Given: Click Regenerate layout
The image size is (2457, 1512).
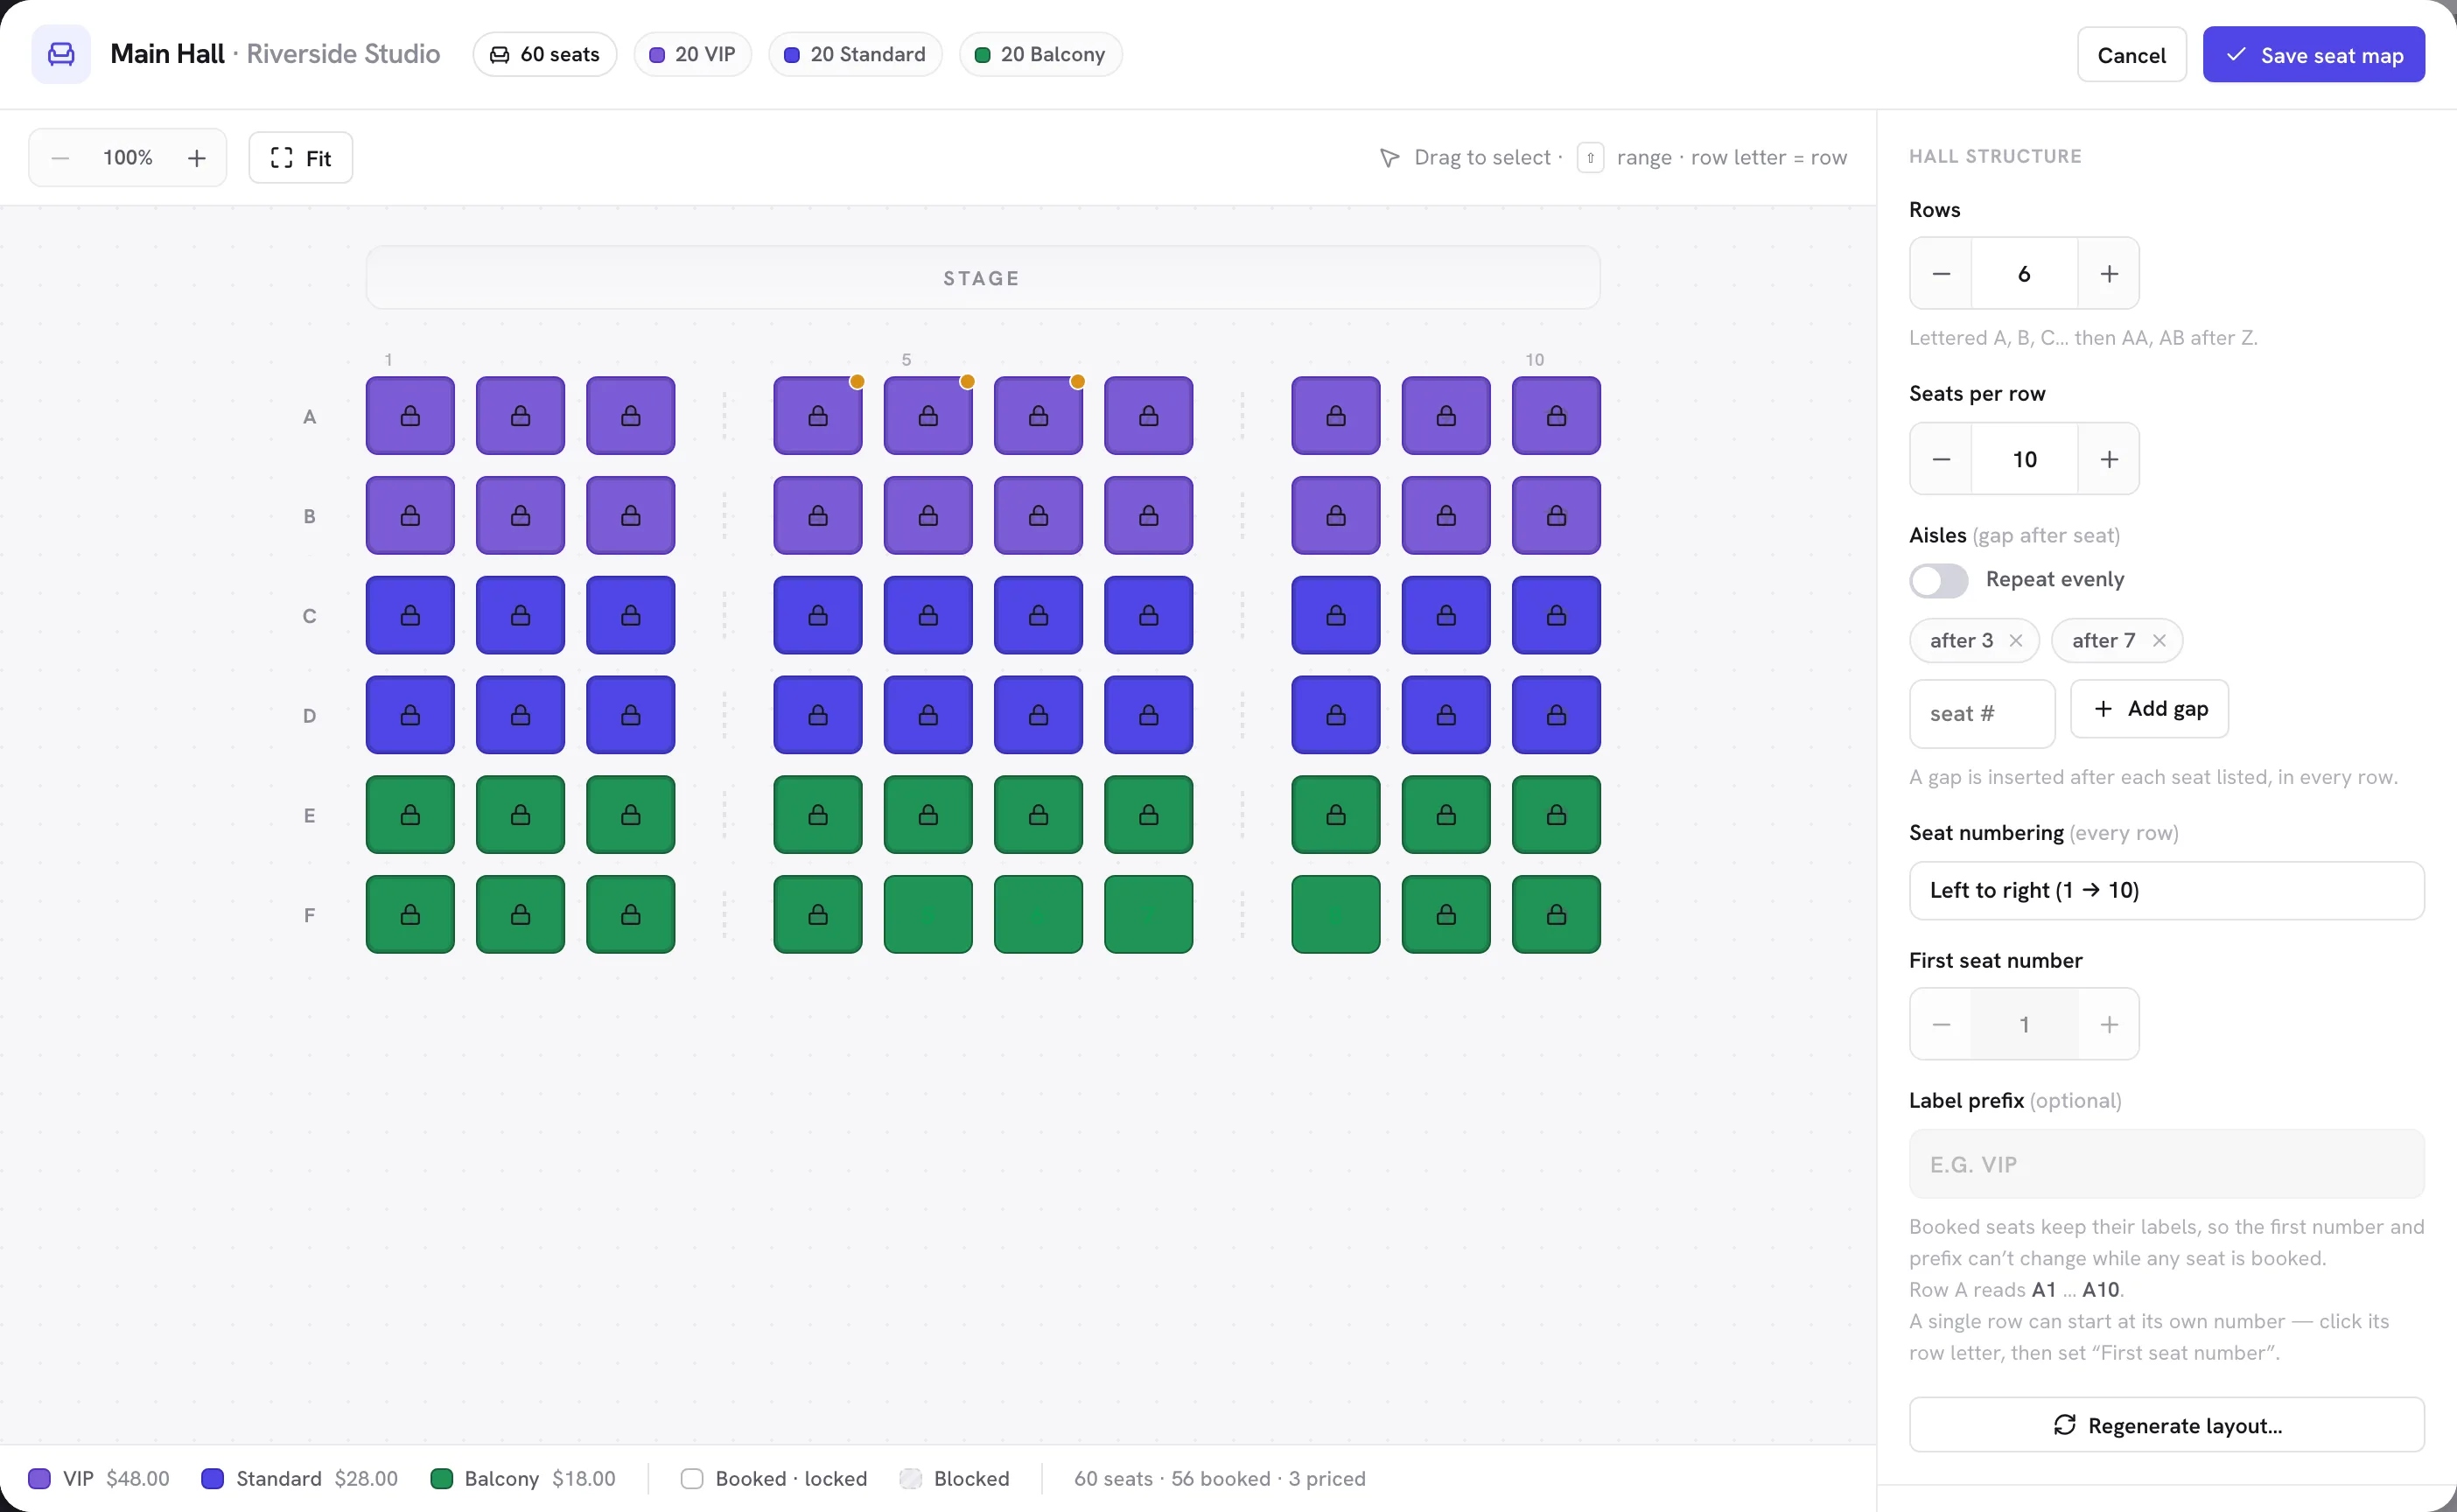Looking at the screenshot, I should point(2166,1425).
